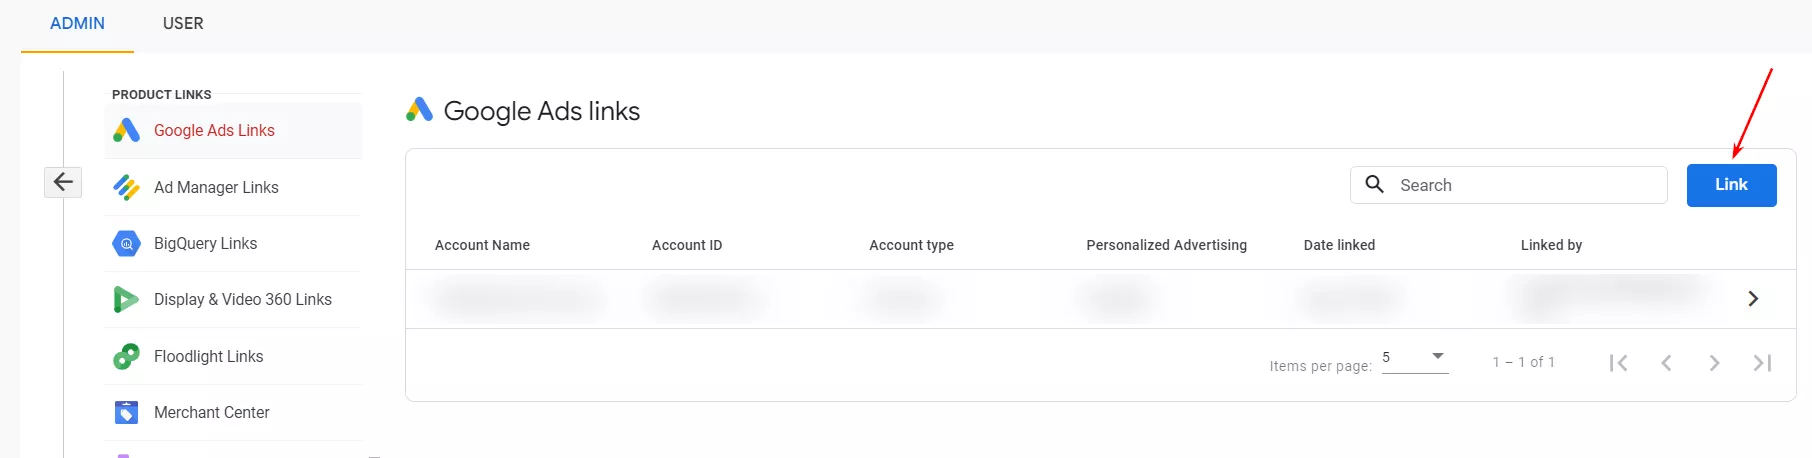Switch to the USER tab
The height and width of the screenshot is (458, 1812).
coord(183,24)
